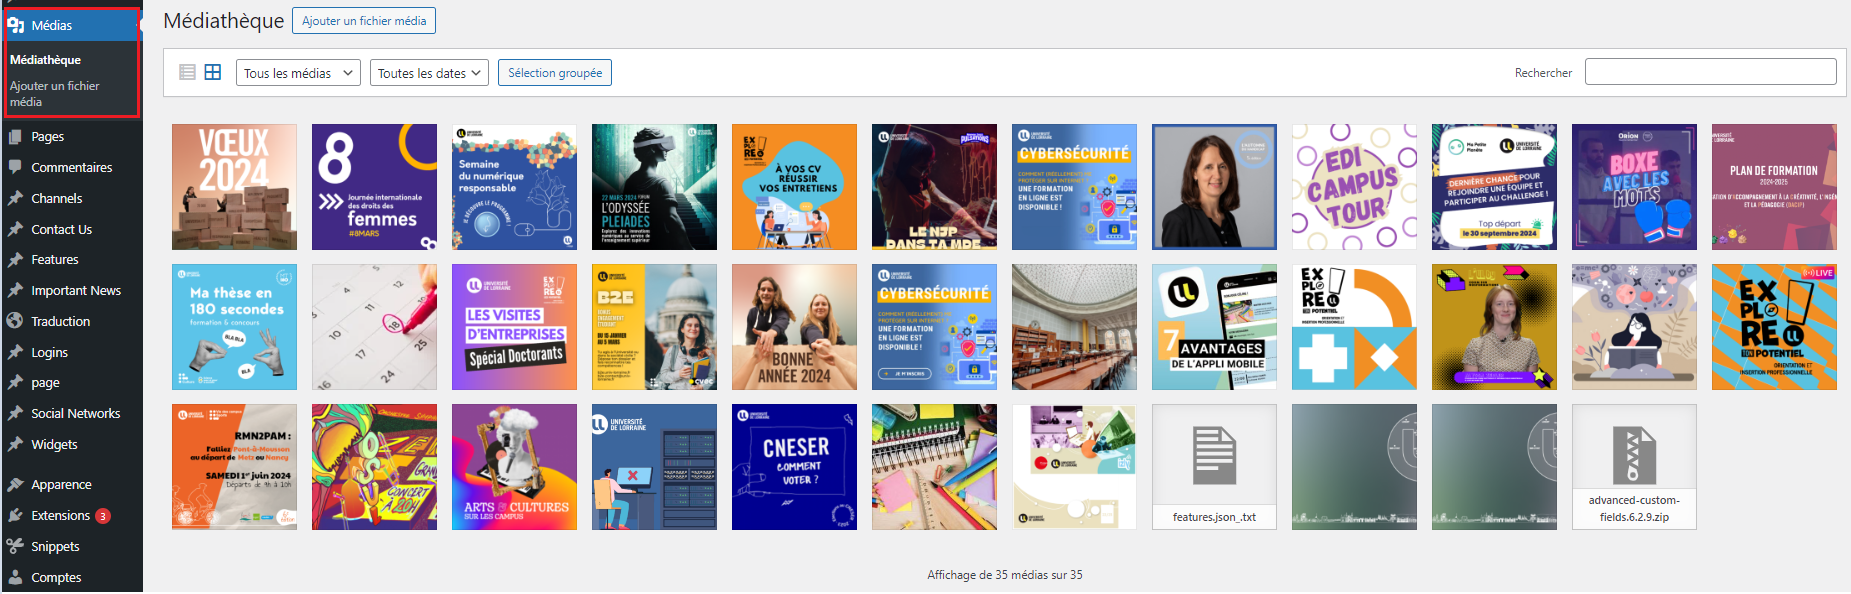Open Commentaires via its speech bubble icon
Screen dimensions: 1851x594
15,167
